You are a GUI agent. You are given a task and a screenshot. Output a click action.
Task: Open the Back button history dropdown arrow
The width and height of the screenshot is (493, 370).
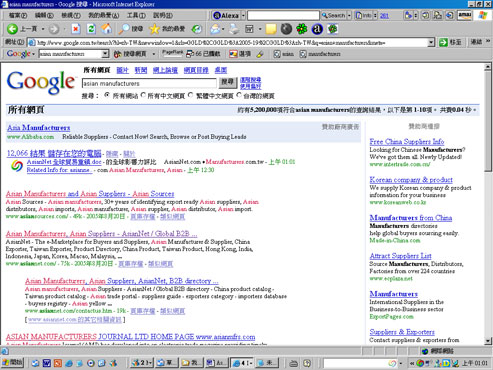pyautogui.click(x=43, y=29)
